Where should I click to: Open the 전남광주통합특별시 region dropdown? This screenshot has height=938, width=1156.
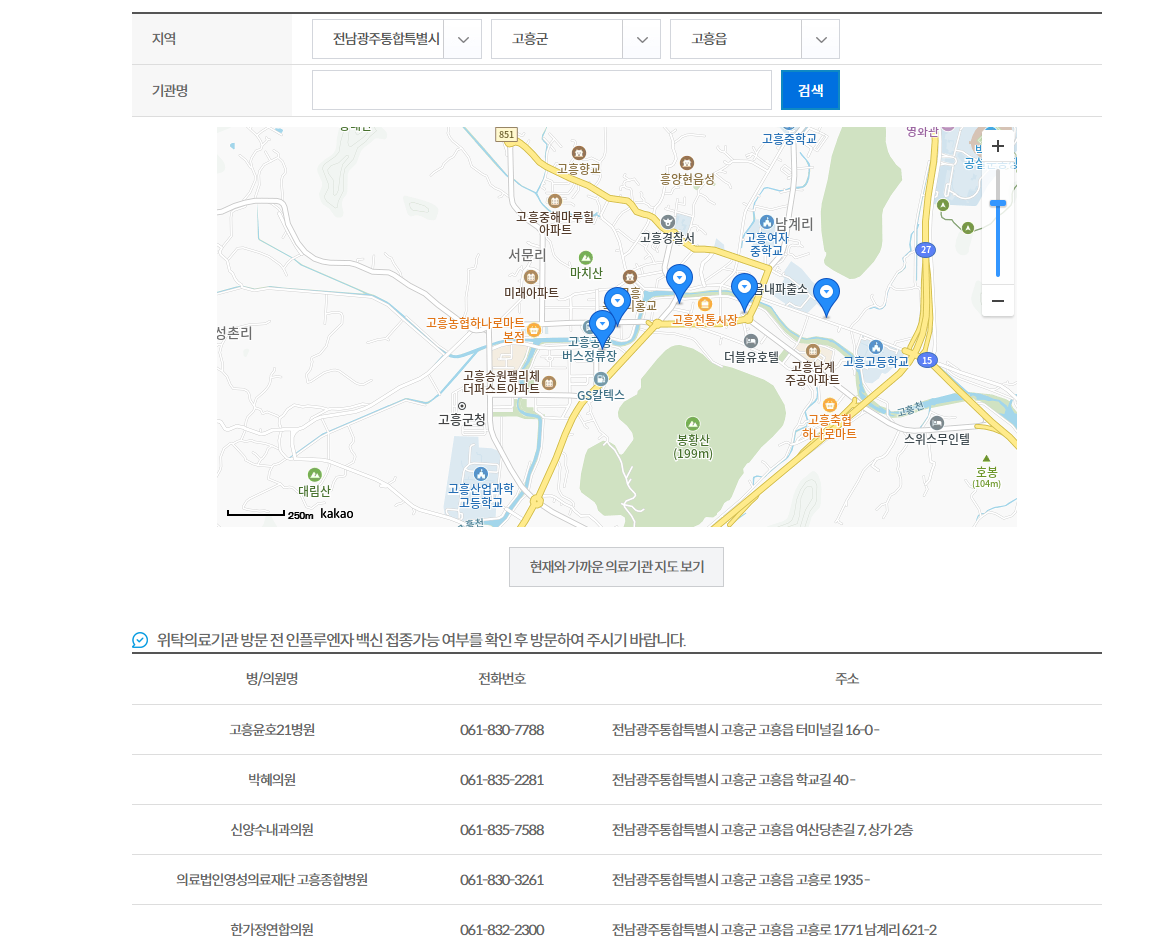click(x=397, y=39)
